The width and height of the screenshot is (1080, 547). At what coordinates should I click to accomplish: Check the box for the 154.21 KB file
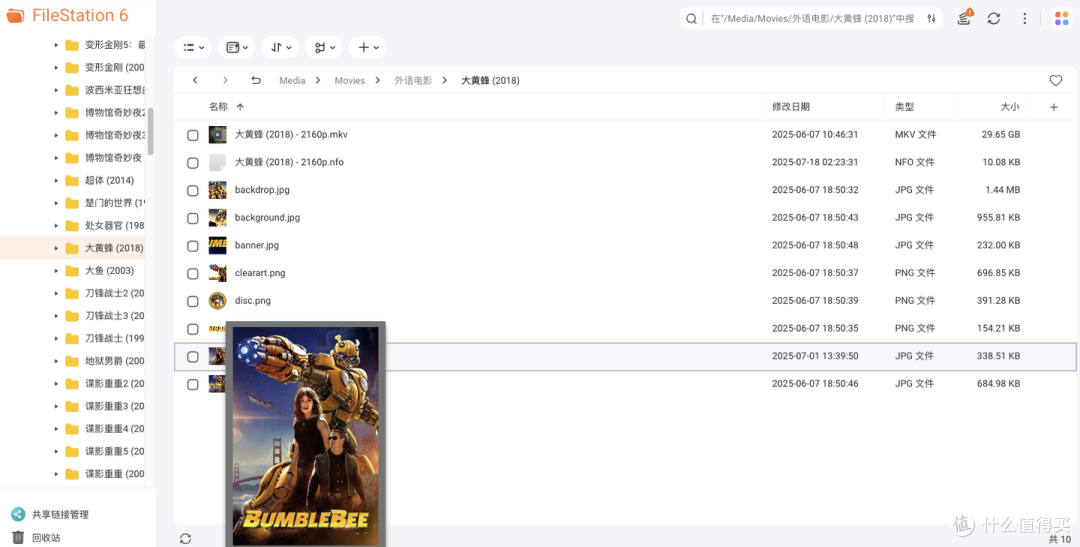click(x=193, y=329)
